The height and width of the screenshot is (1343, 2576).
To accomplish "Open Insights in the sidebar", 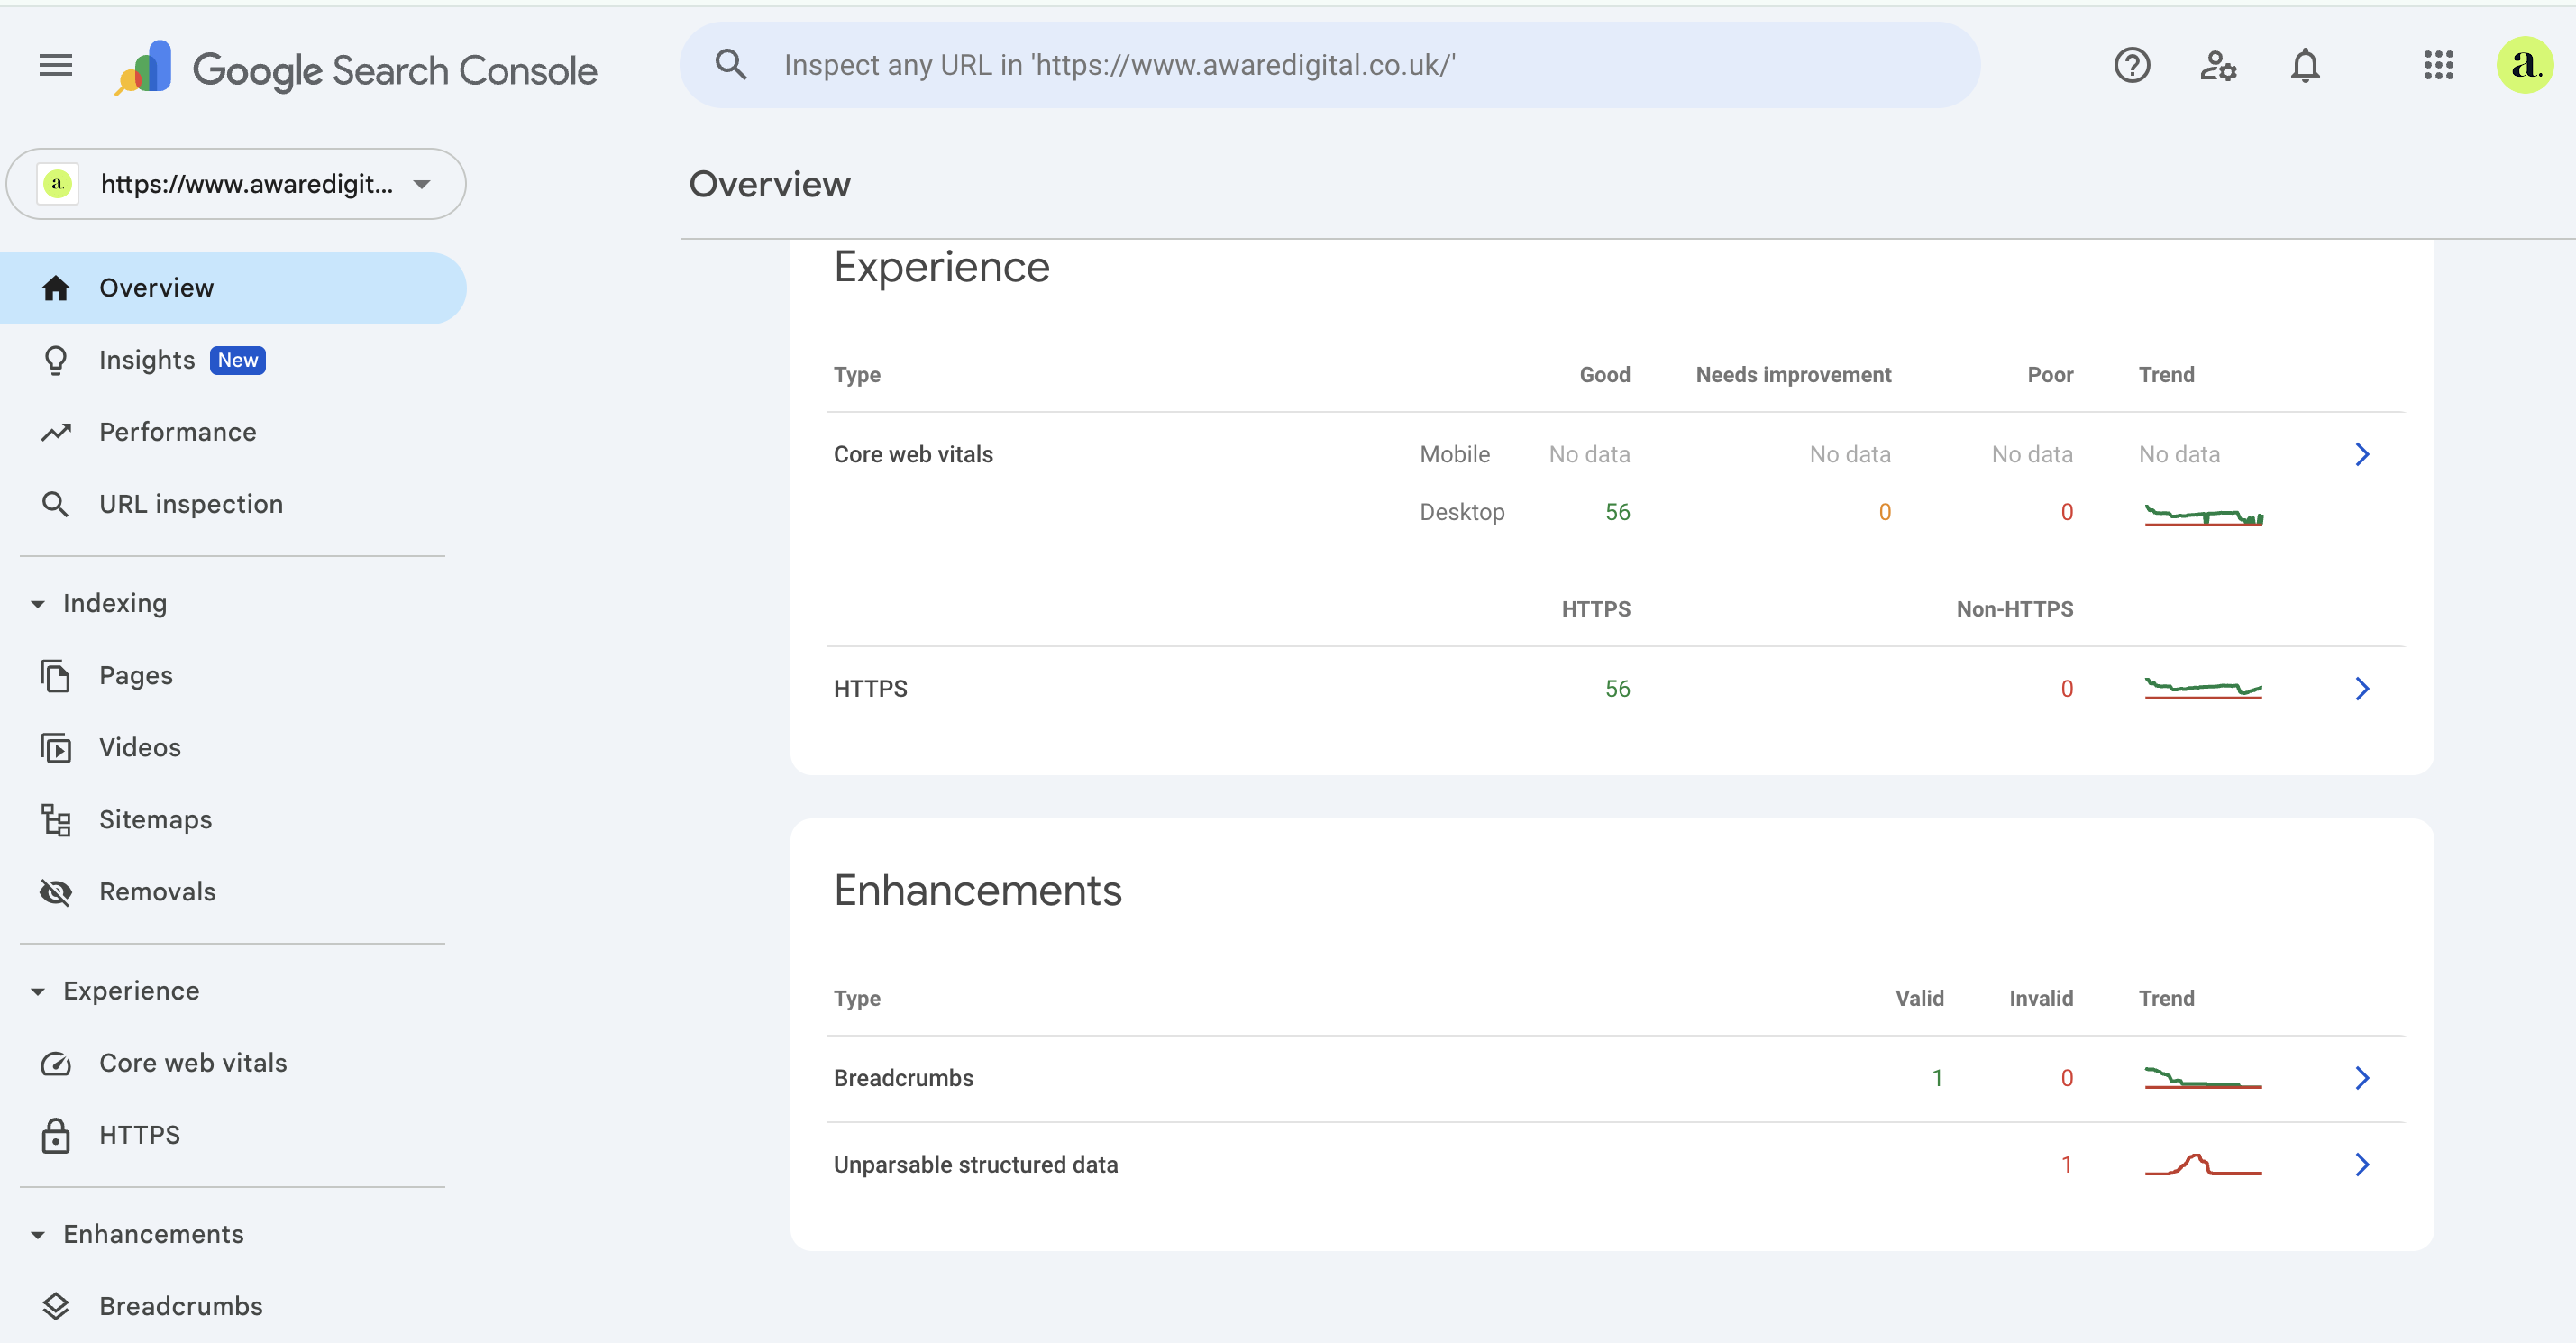I will click(x=233, y=360).
